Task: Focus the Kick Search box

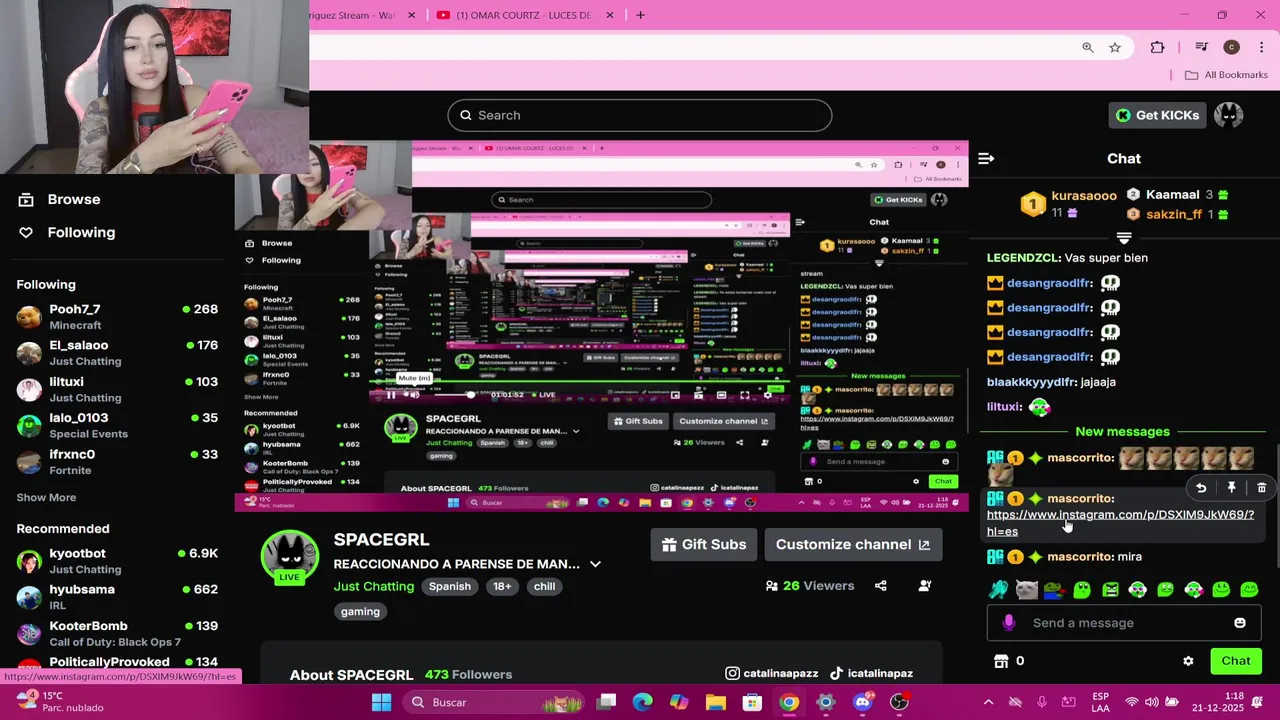Action: tap(640, 115)
